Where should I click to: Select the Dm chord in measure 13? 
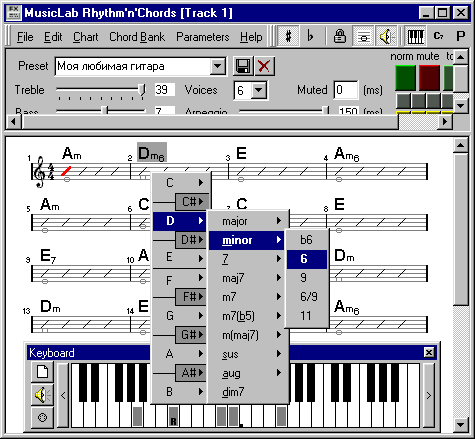pos(50,307)
